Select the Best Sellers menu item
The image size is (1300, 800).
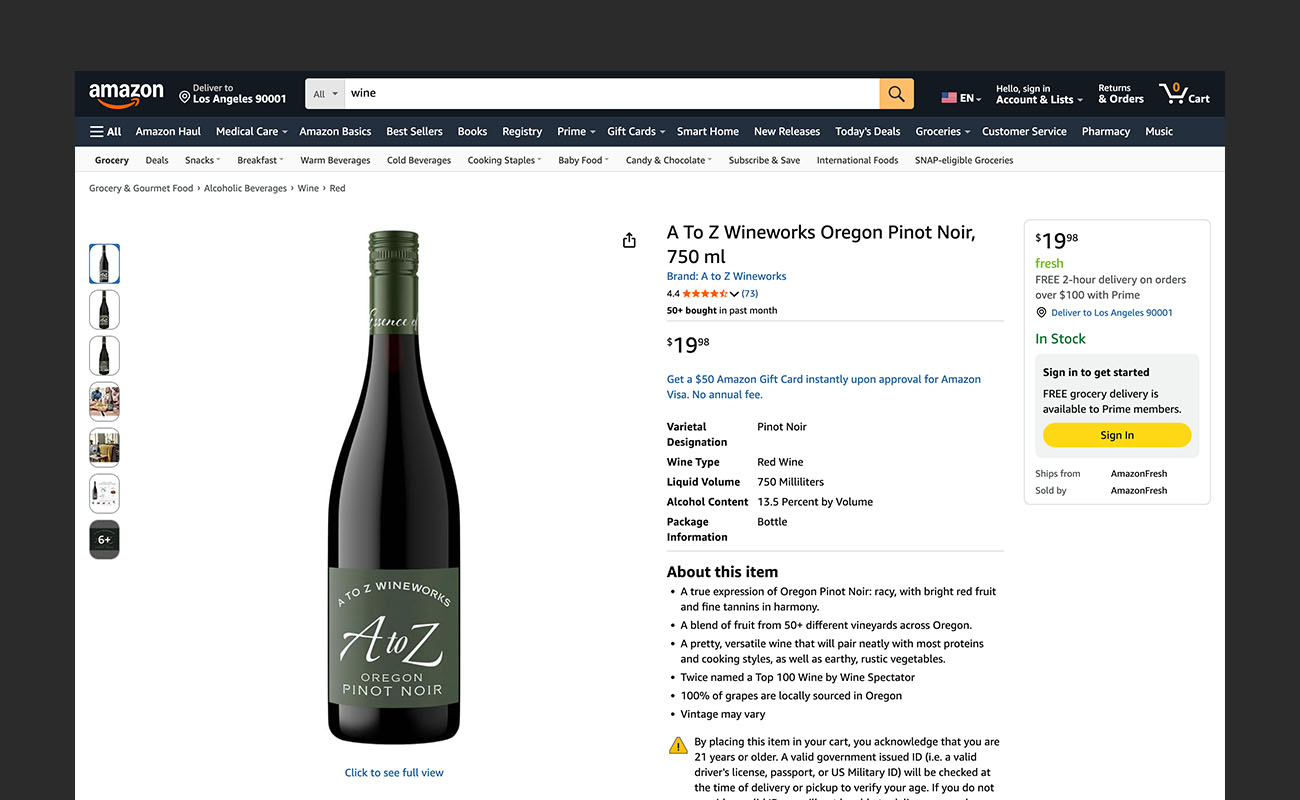coord(414,131)
